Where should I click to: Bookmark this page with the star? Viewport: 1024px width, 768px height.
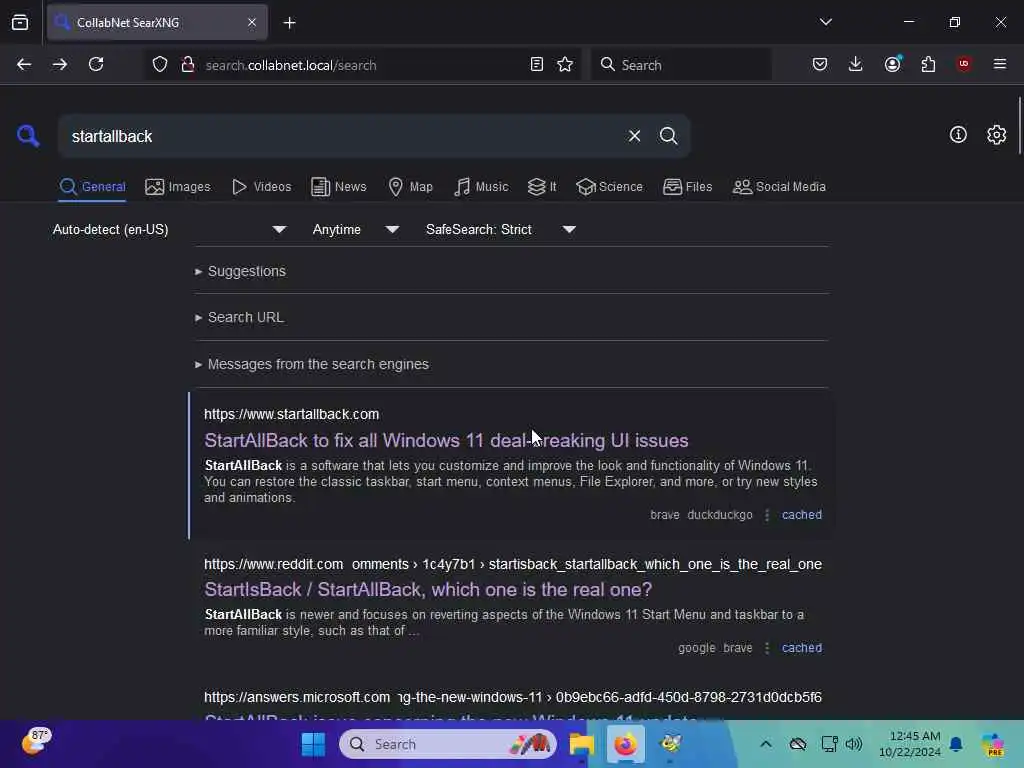(x=565, y=64)
